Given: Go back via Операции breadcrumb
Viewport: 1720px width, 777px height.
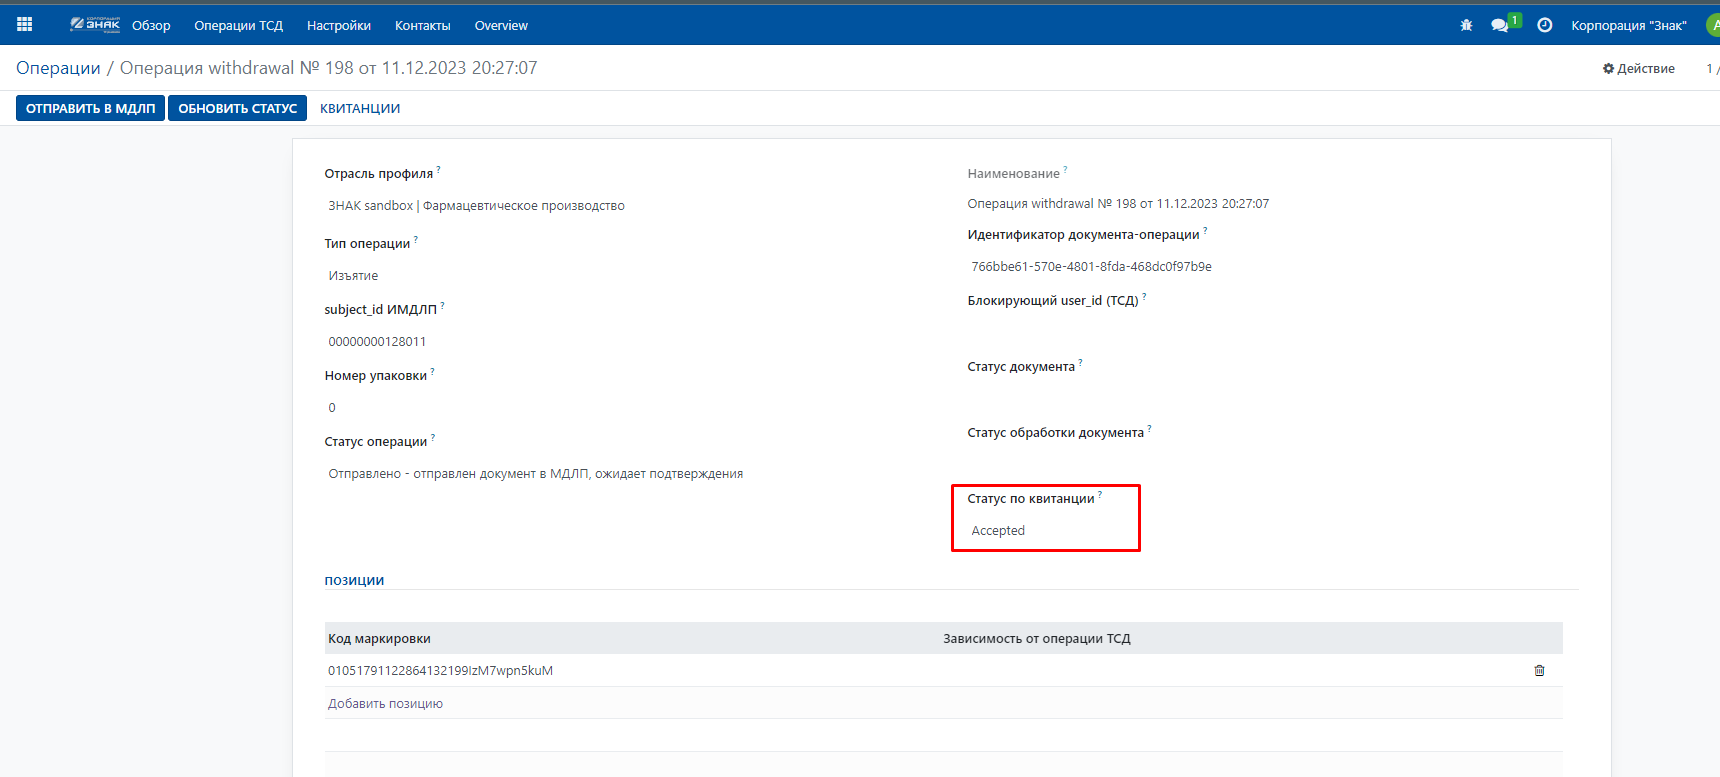Looking at the screenshot, I should click(x=58, y=68).
